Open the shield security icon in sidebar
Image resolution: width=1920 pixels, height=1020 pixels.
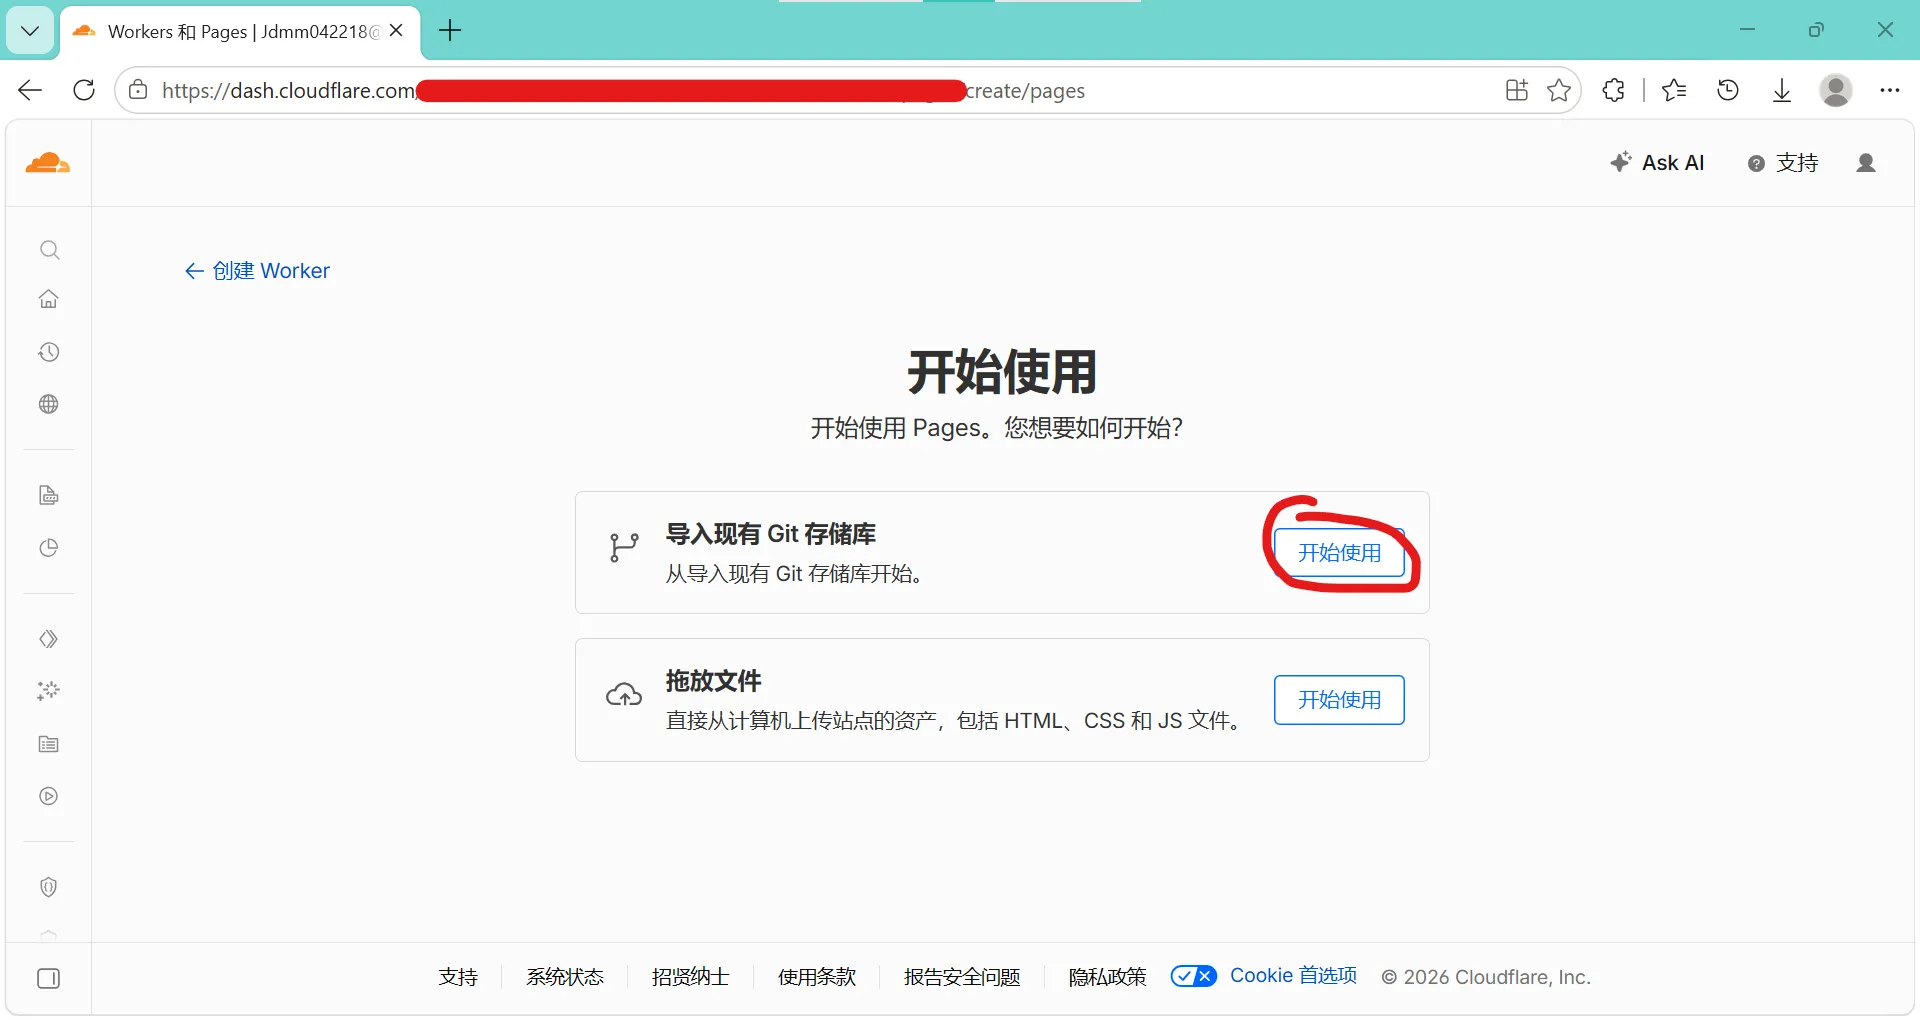[x=49, y=887]
